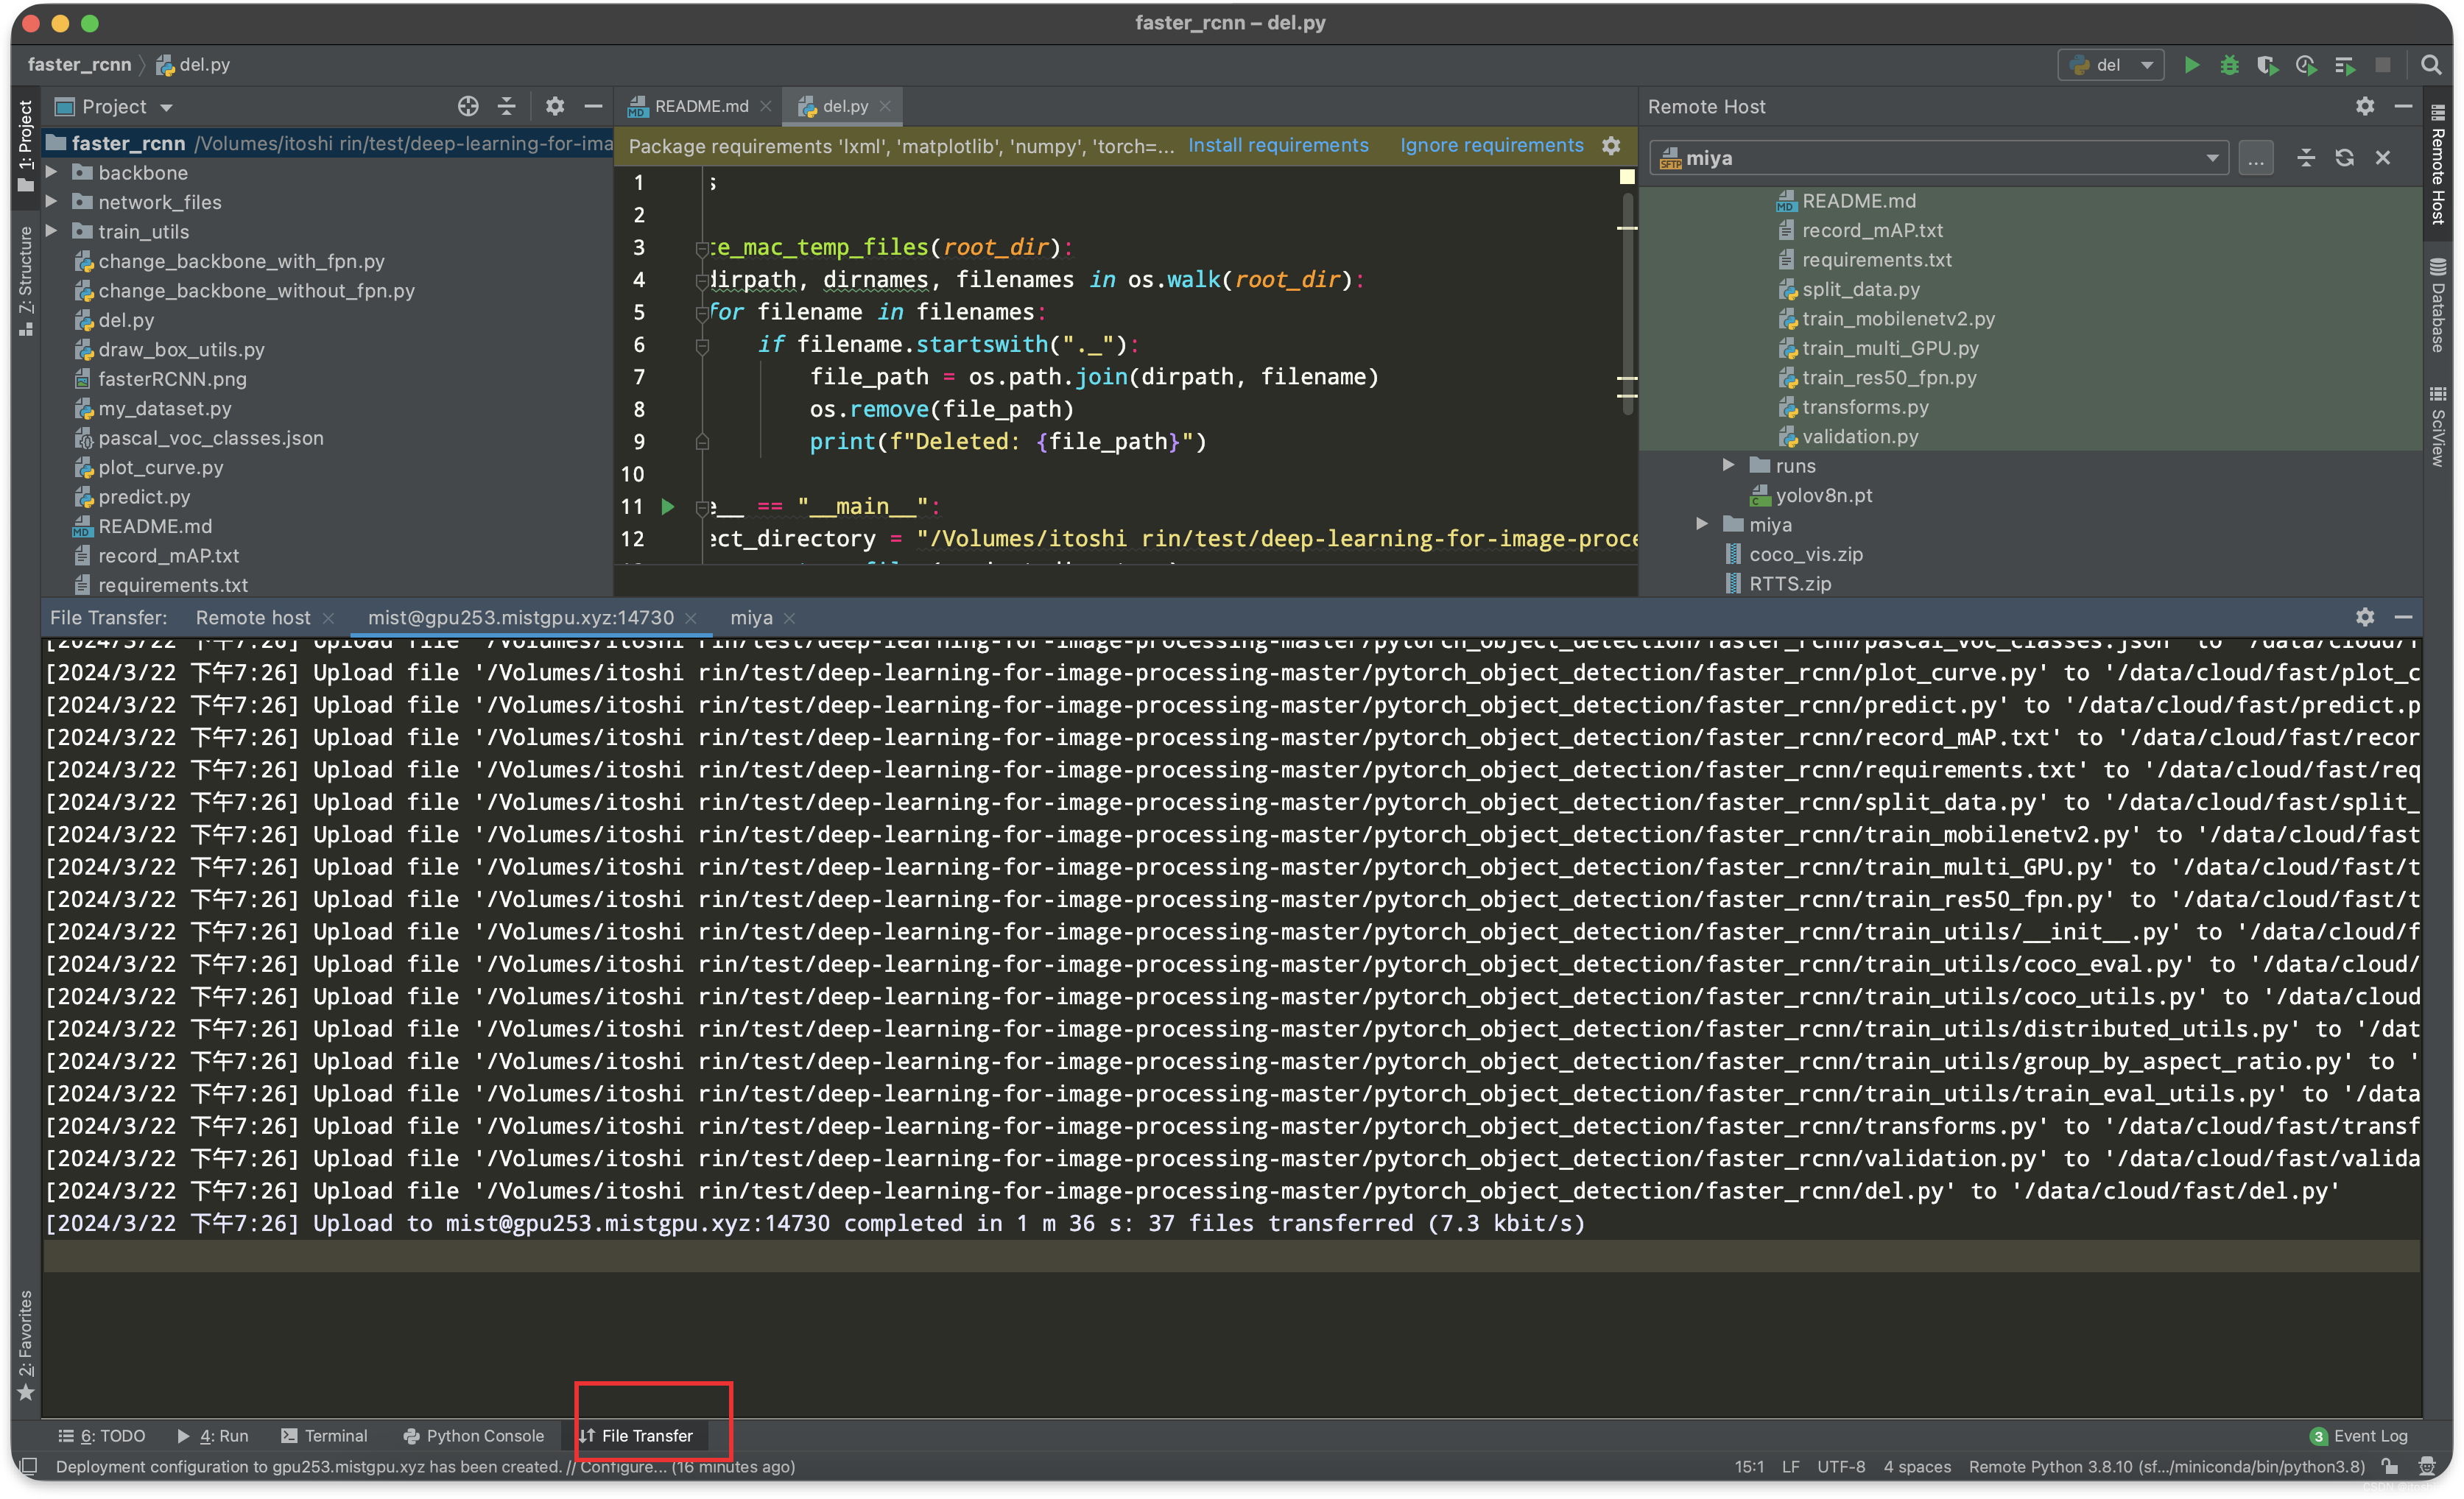Screen dimensions: 2464x1499
Task: Run with coverage icon
Action: [2267, 65]
